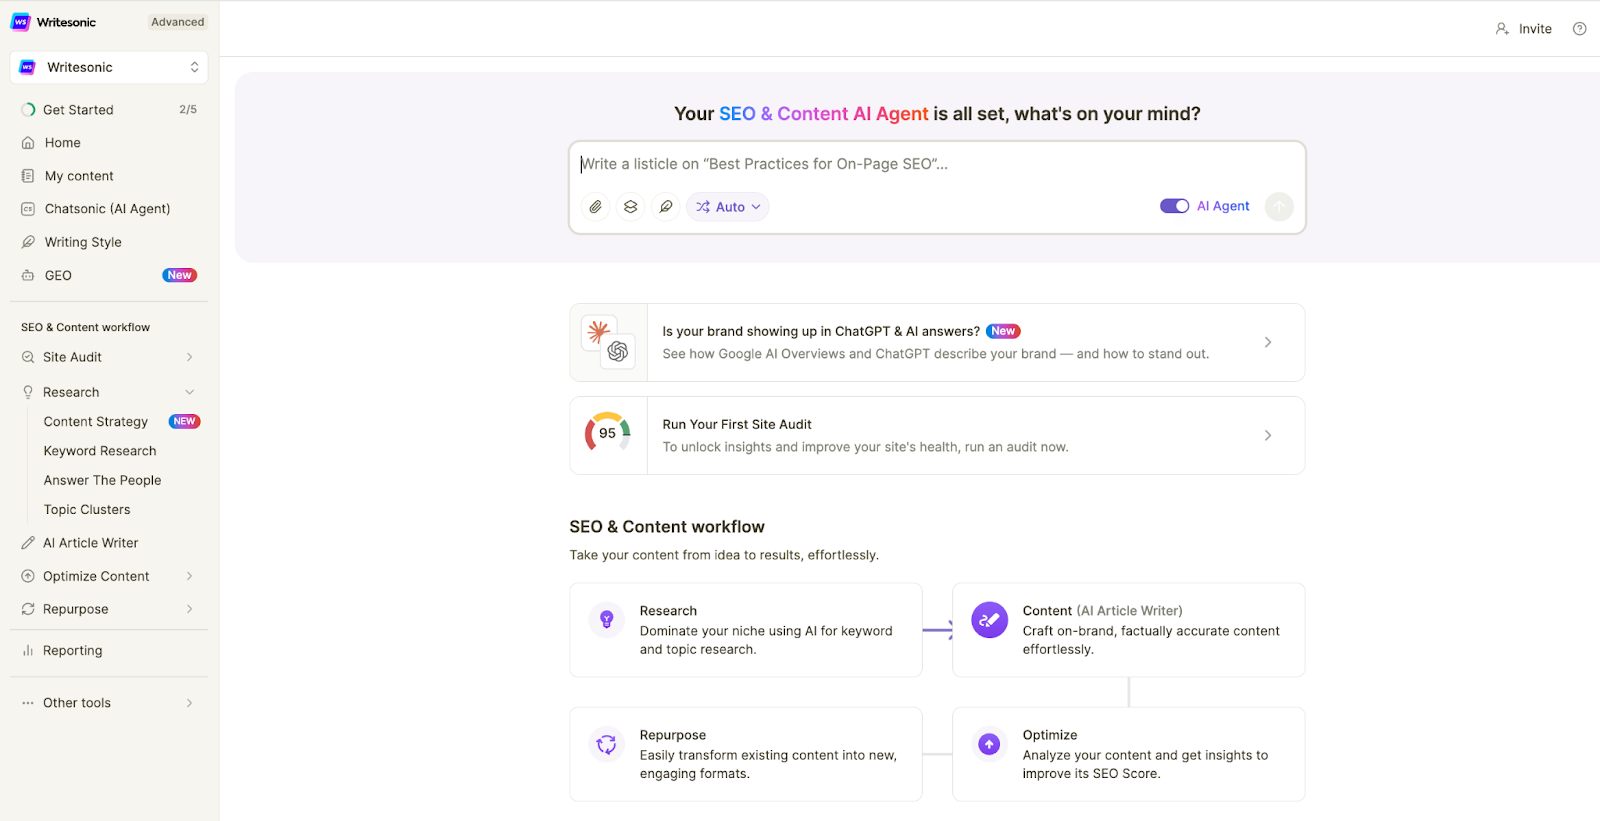Click the Reporting bar chart icon
This screenshot has height=821, width=1600.
[28, 650]
